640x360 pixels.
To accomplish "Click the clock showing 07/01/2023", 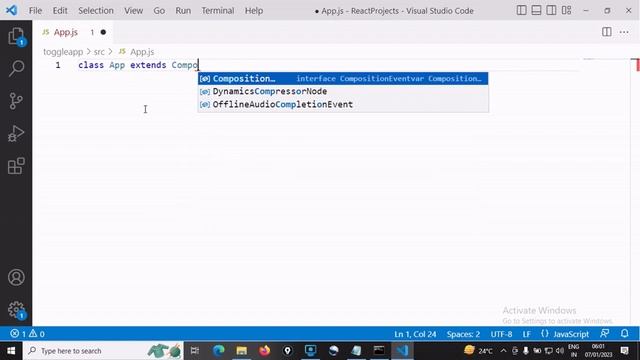I will [x=598, y=351].
